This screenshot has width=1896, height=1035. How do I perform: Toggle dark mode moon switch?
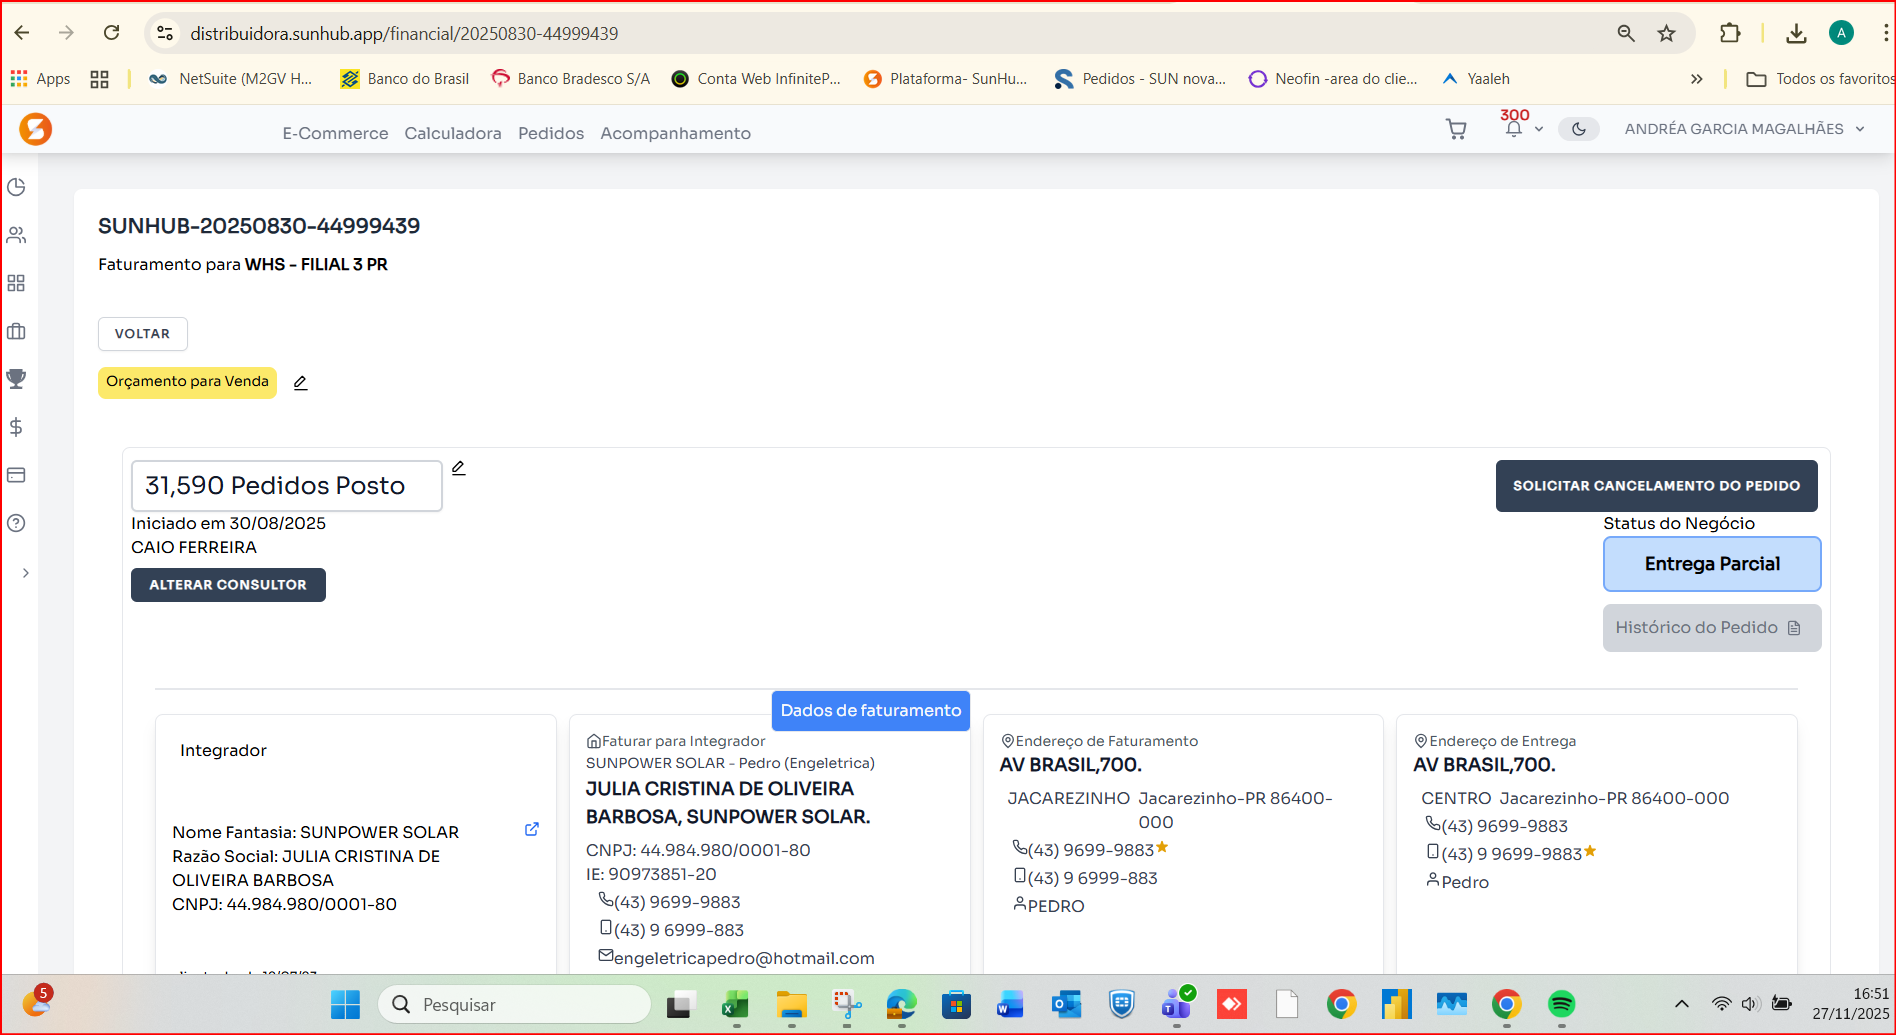click(1579, 129)
